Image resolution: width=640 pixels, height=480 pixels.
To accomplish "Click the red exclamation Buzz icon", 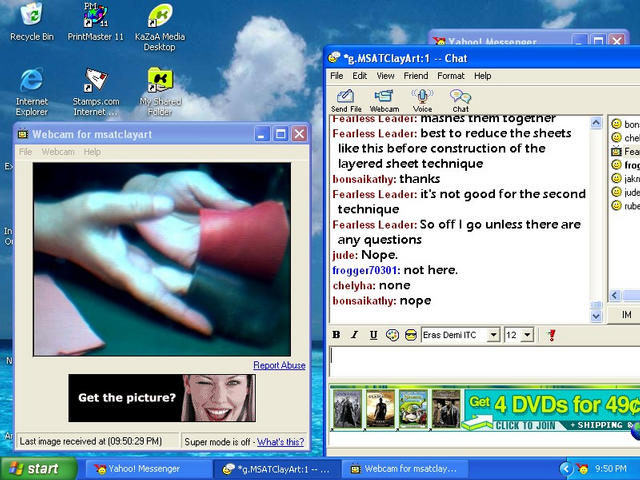I will (x=552, y=335).
